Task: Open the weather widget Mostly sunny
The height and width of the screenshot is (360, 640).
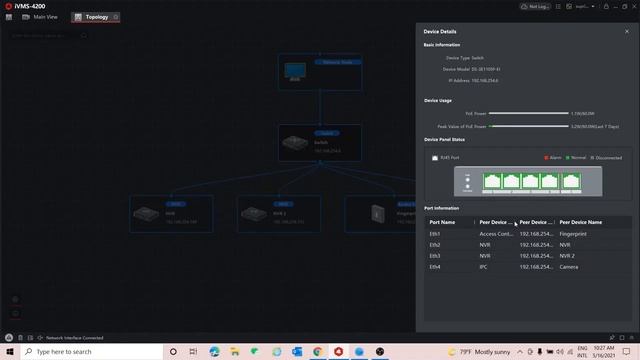Action: click(479, 351)
